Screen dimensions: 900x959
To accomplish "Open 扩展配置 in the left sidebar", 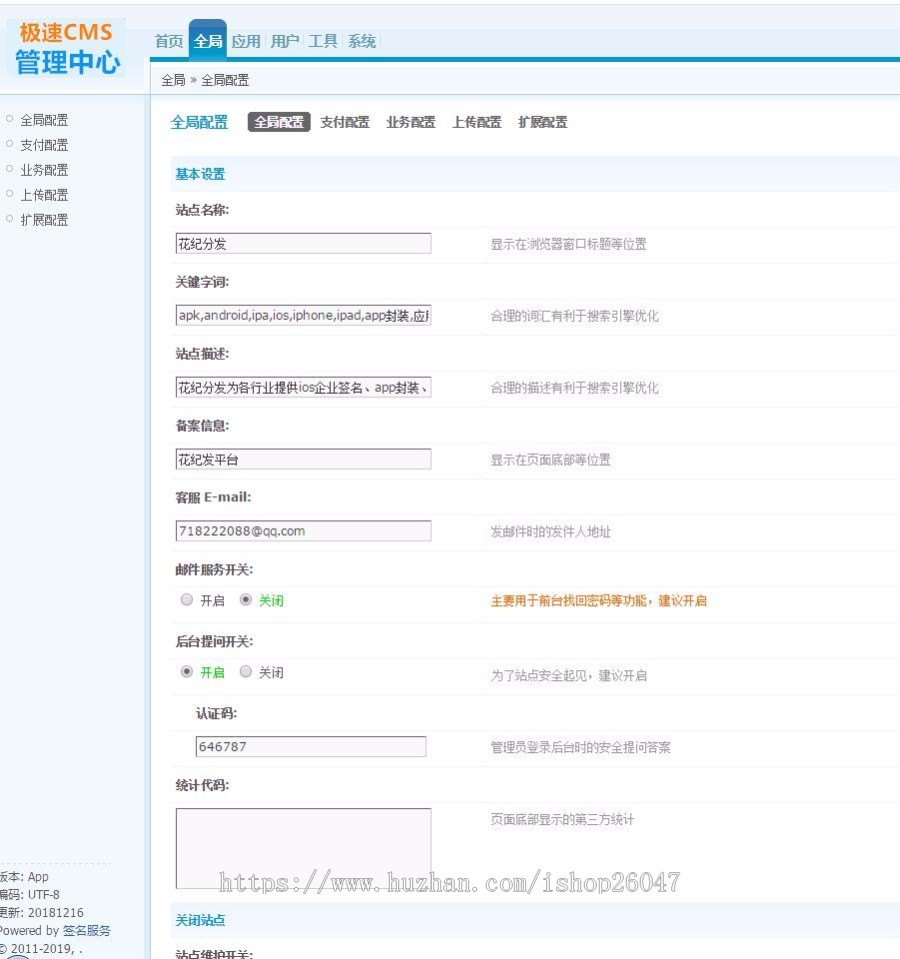I will [x=44, y=220].
